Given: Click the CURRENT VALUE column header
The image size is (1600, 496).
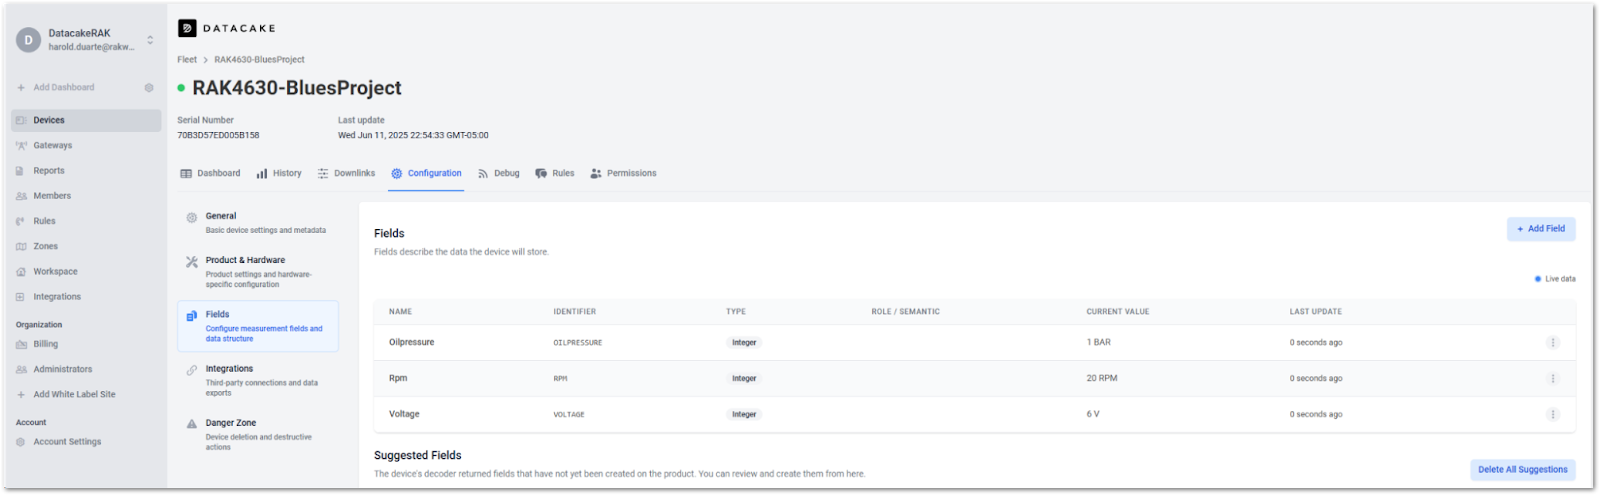Looking at the screenshot, I should [1118, 312].
